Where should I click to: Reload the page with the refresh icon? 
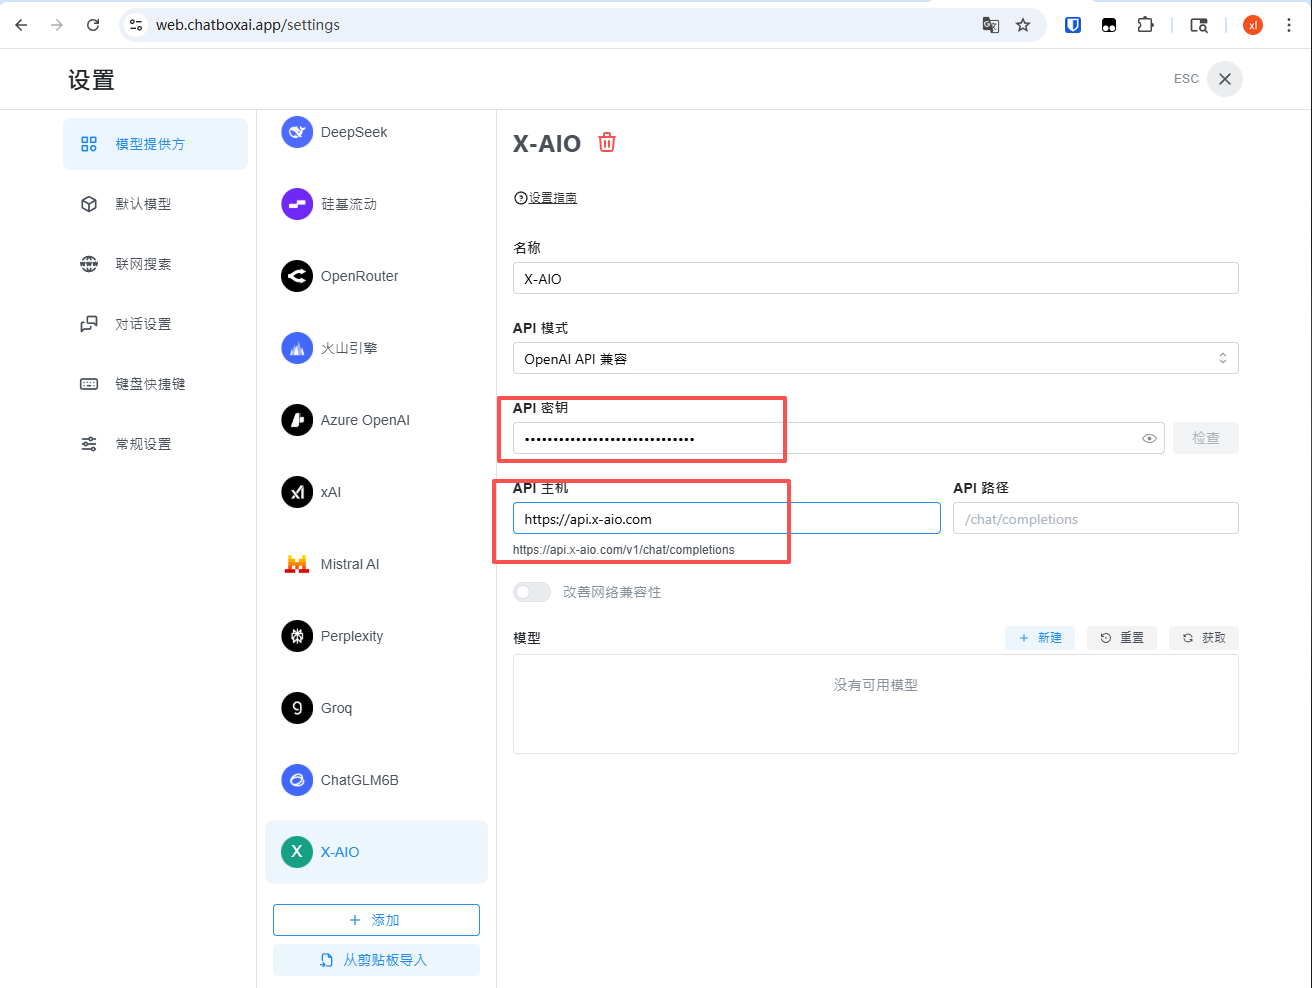[93, 25]
